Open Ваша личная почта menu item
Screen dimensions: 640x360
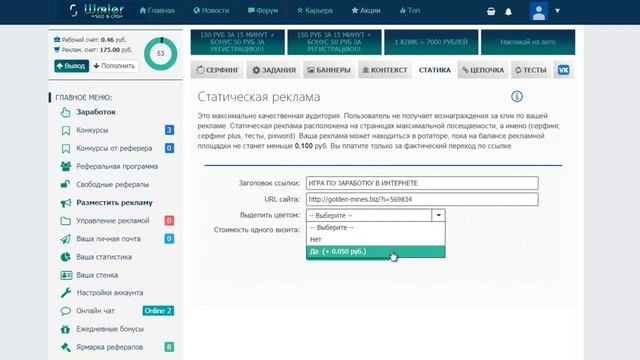109,239
